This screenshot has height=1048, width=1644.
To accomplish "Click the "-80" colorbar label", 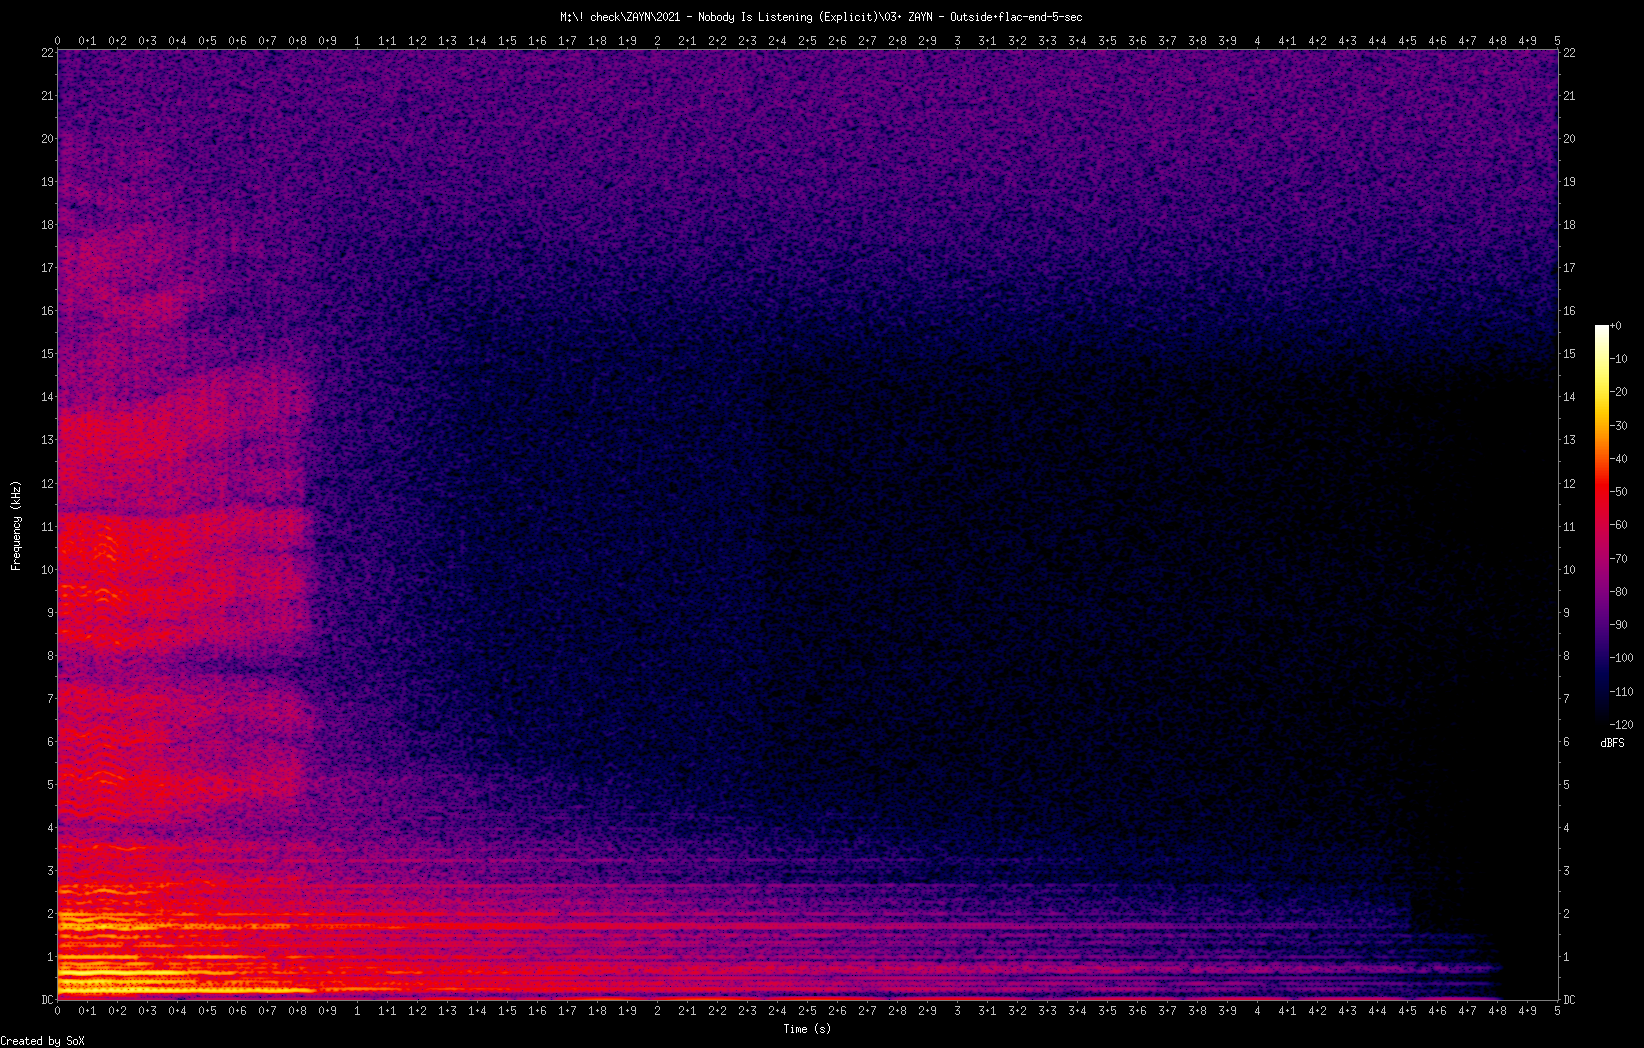I will [1619, 592].
